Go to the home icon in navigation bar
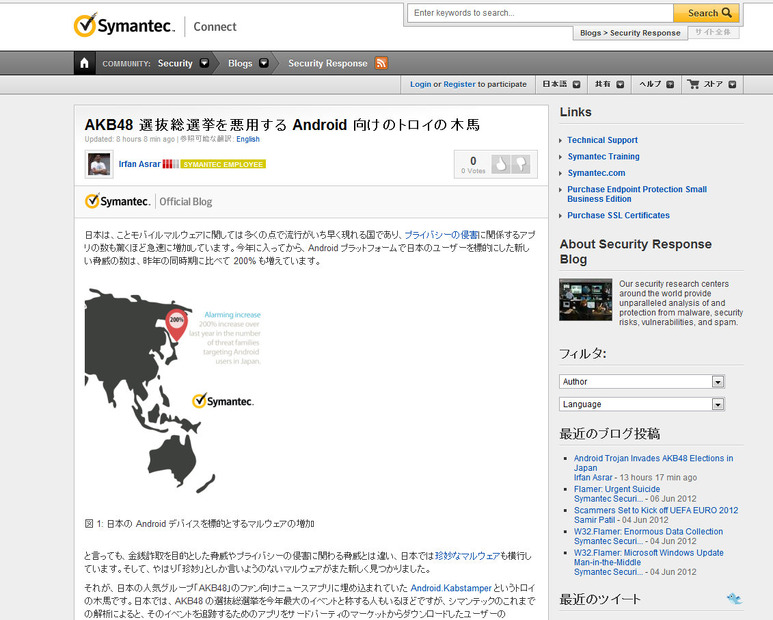This screenshot has width=773, height=620. point(84,63)
